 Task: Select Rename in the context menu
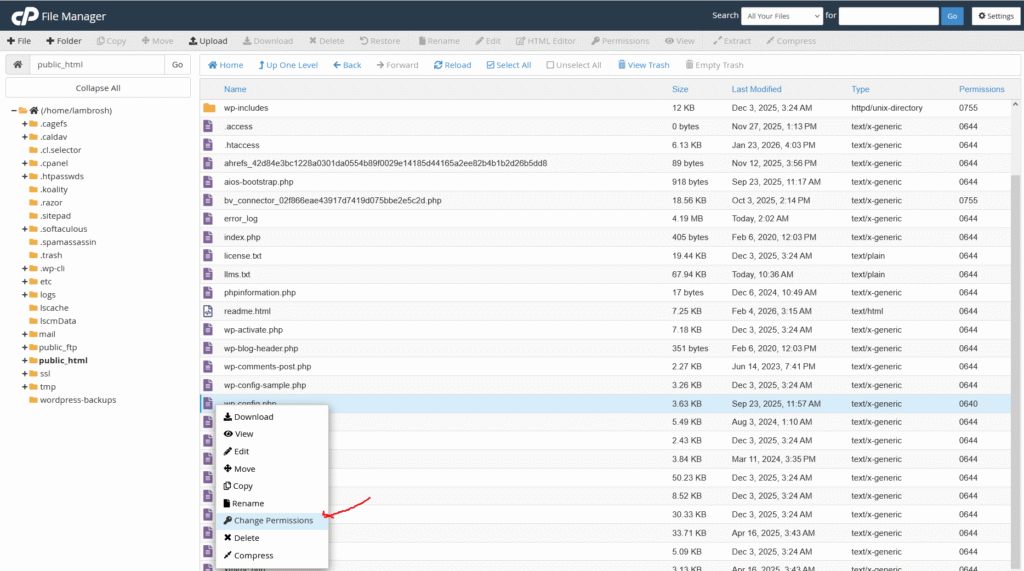248,504
